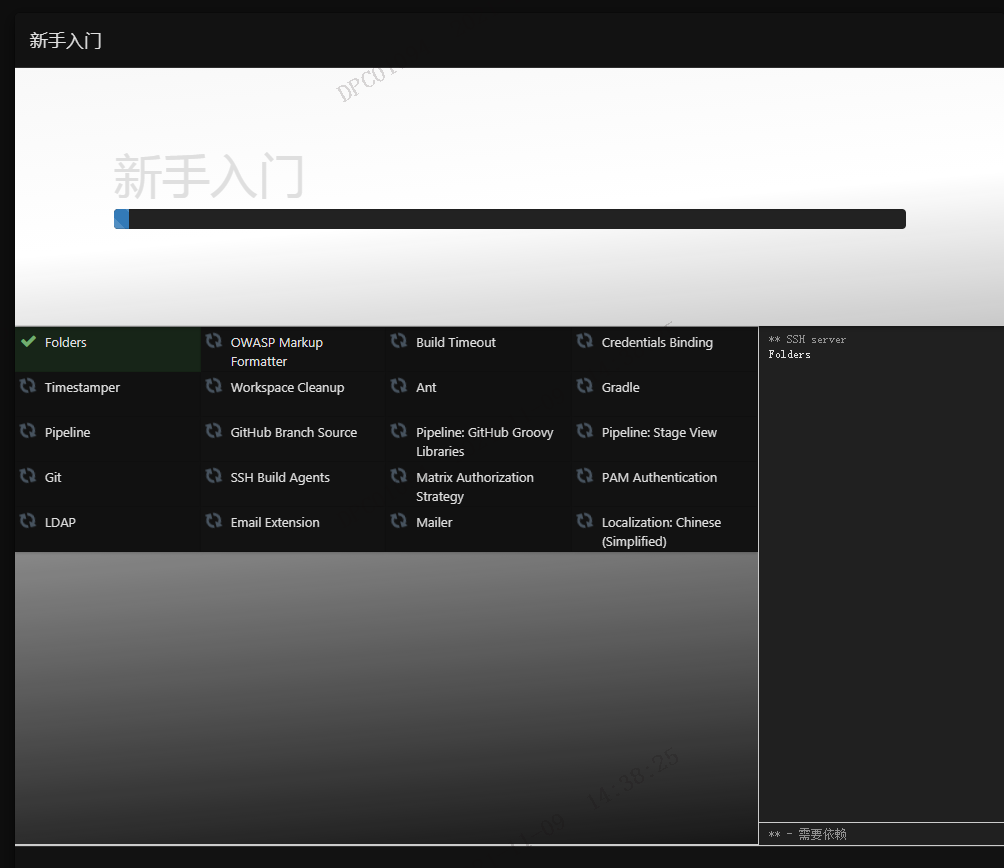Select the Pipeline plugin label

tap(67, 433)
